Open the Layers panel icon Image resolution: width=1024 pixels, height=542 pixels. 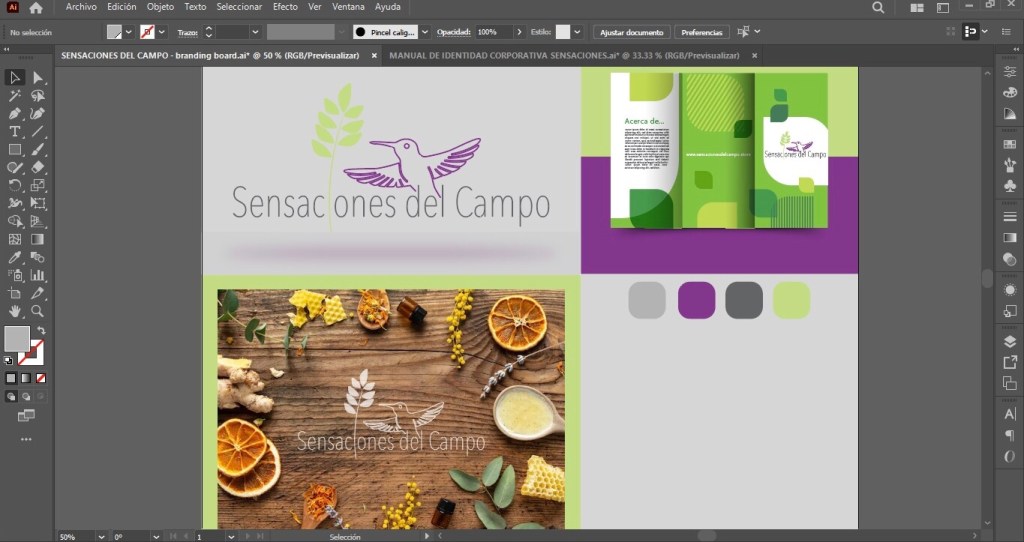pos(1009,341)
